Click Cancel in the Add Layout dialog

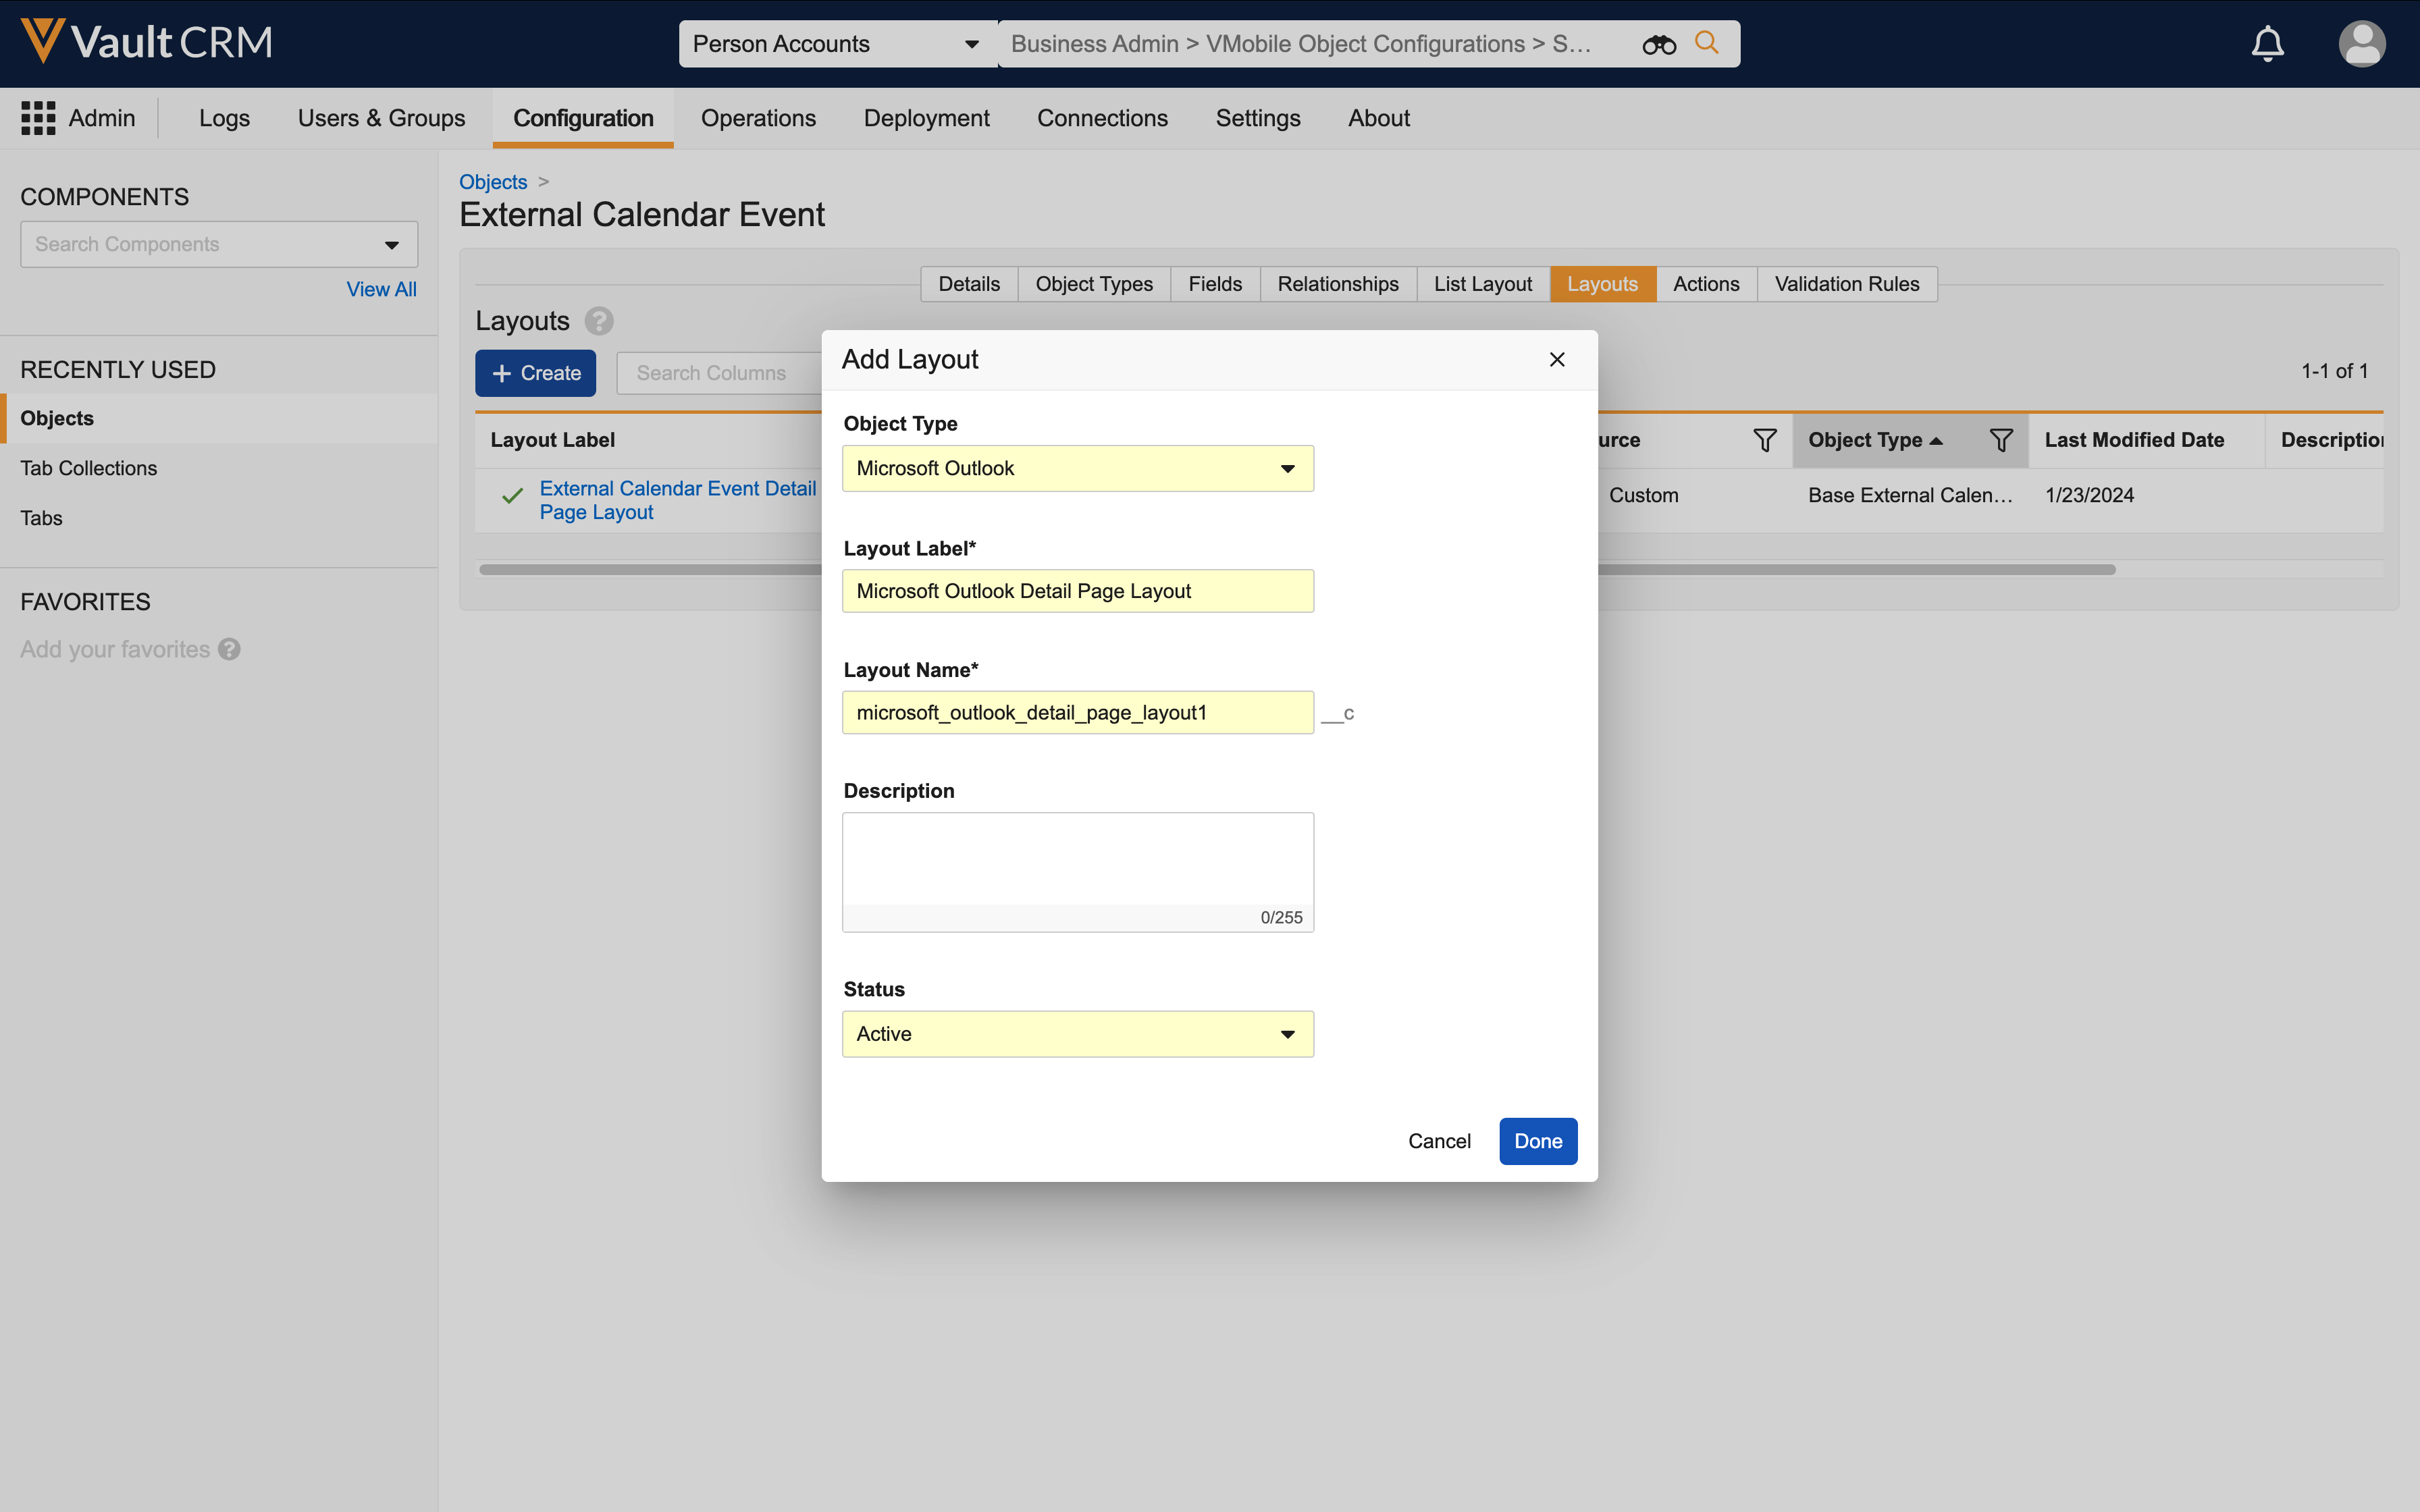1438,1141
